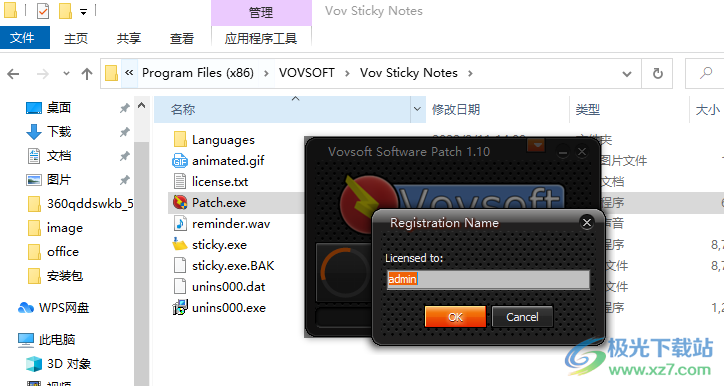Viewport: 724px width, 386px height.
Task: Expand chevron after Vov Sticky Notes breadcrumb
Action: pos(470,73)
